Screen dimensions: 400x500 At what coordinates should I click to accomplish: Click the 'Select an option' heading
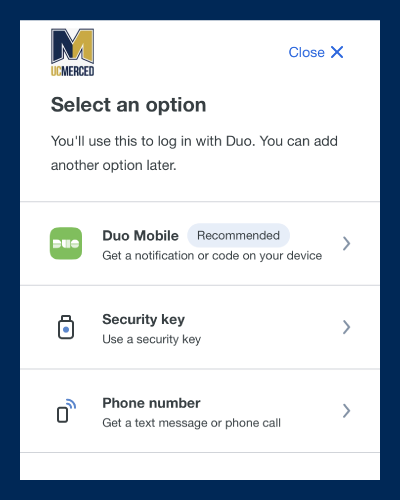point(128,105)
